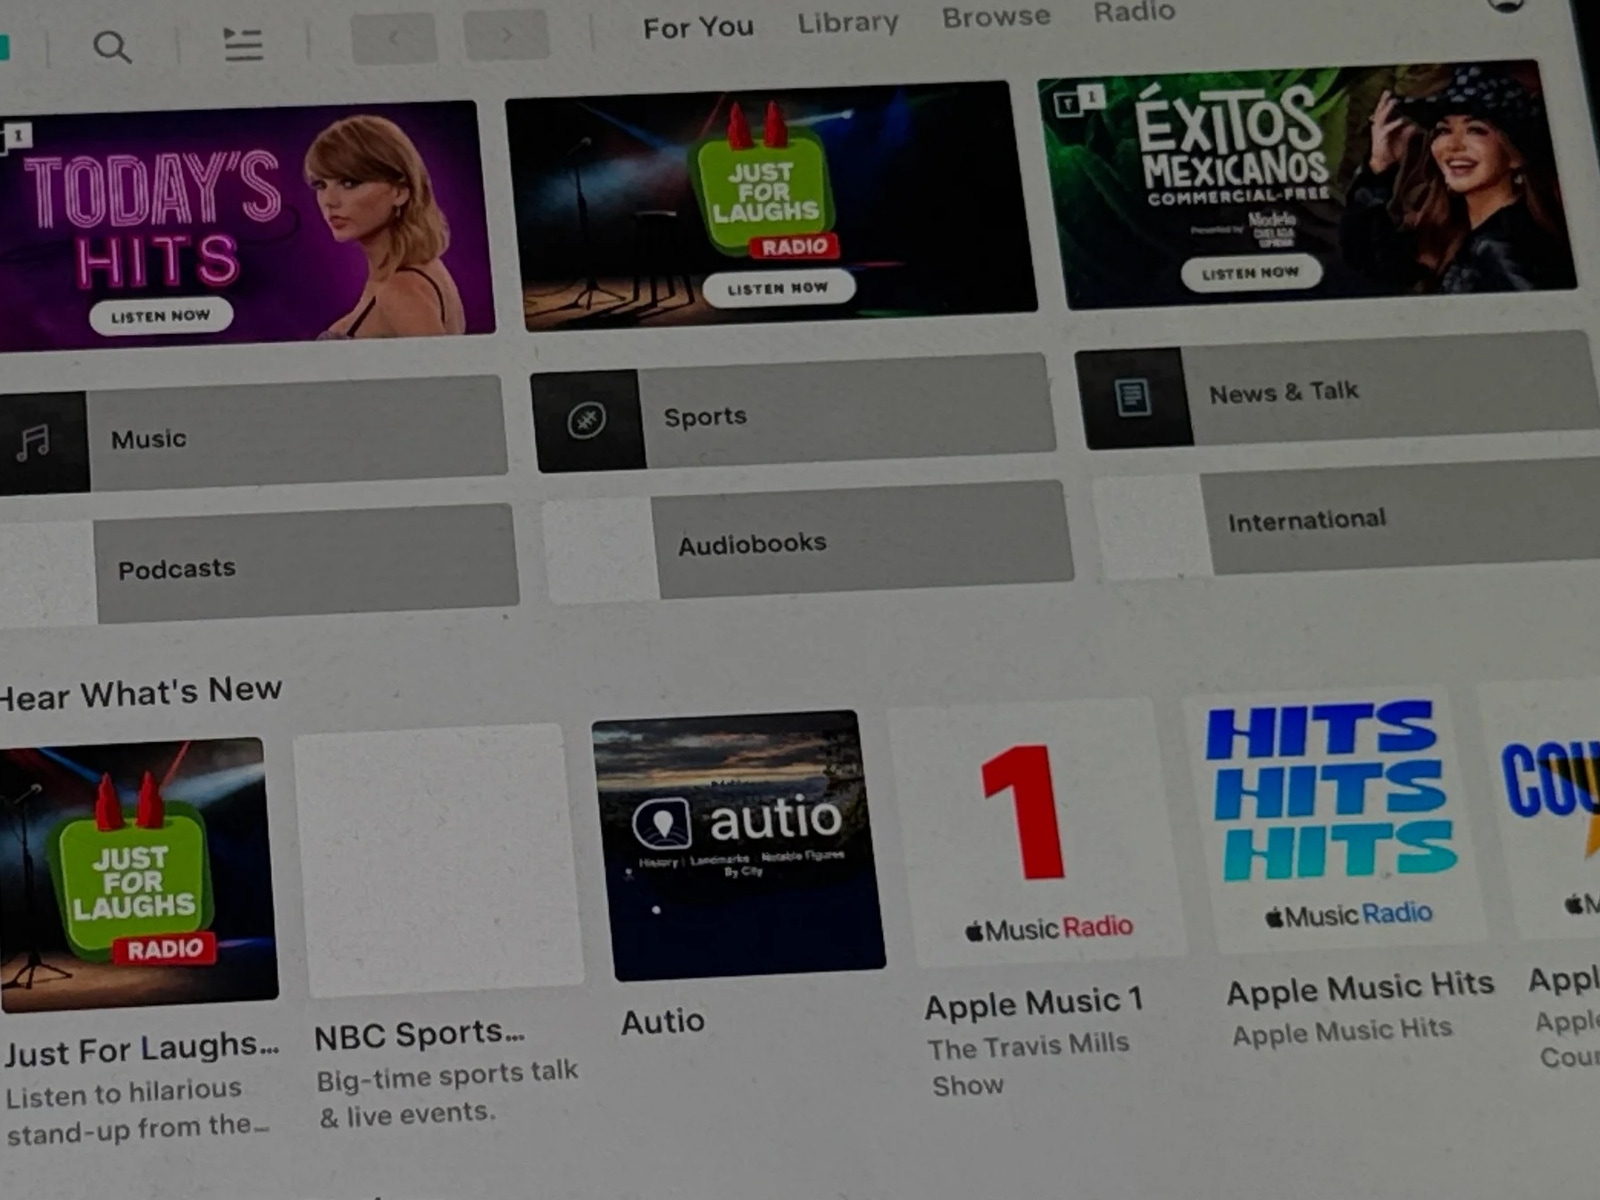Open the Music category
Viewport: 1600px width, 1200px height.
click(x=252, y=436)
